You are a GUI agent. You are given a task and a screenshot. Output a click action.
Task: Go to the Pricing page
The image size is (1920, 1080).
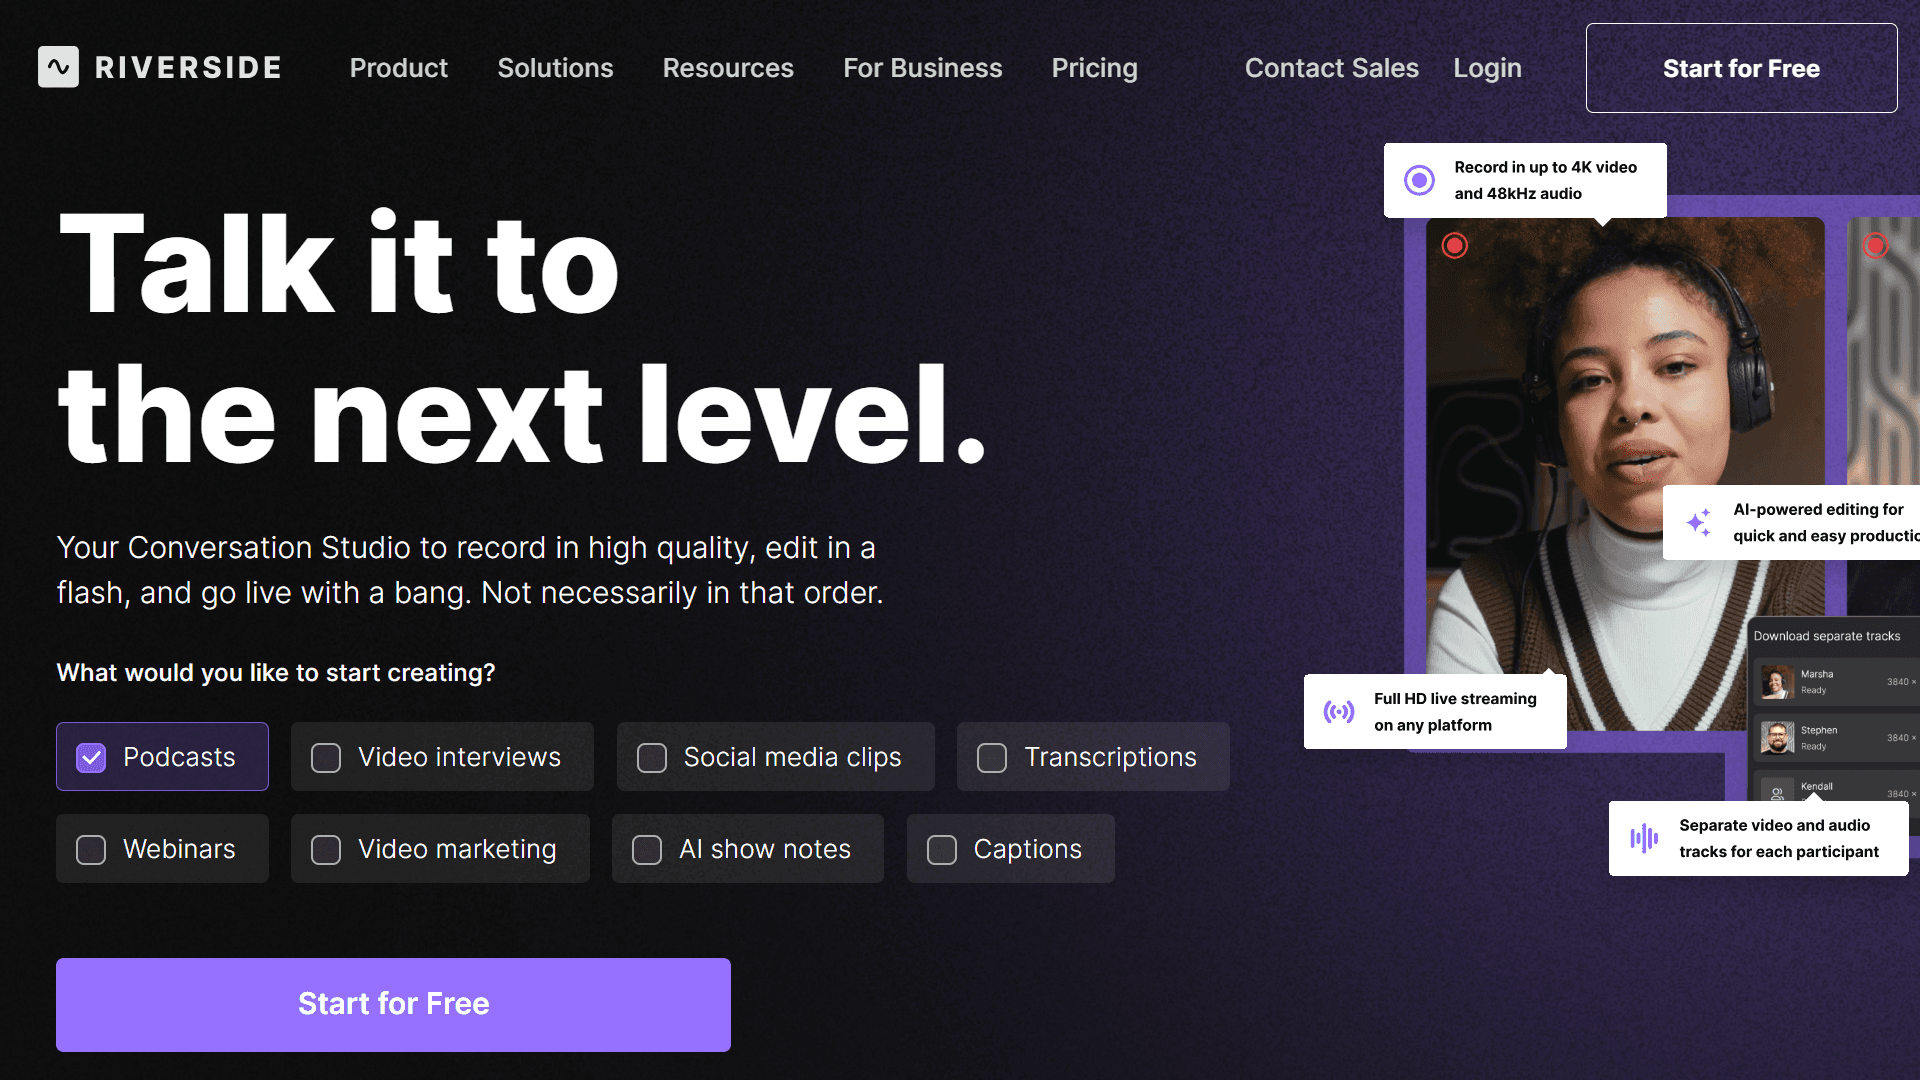[1094, 68]
